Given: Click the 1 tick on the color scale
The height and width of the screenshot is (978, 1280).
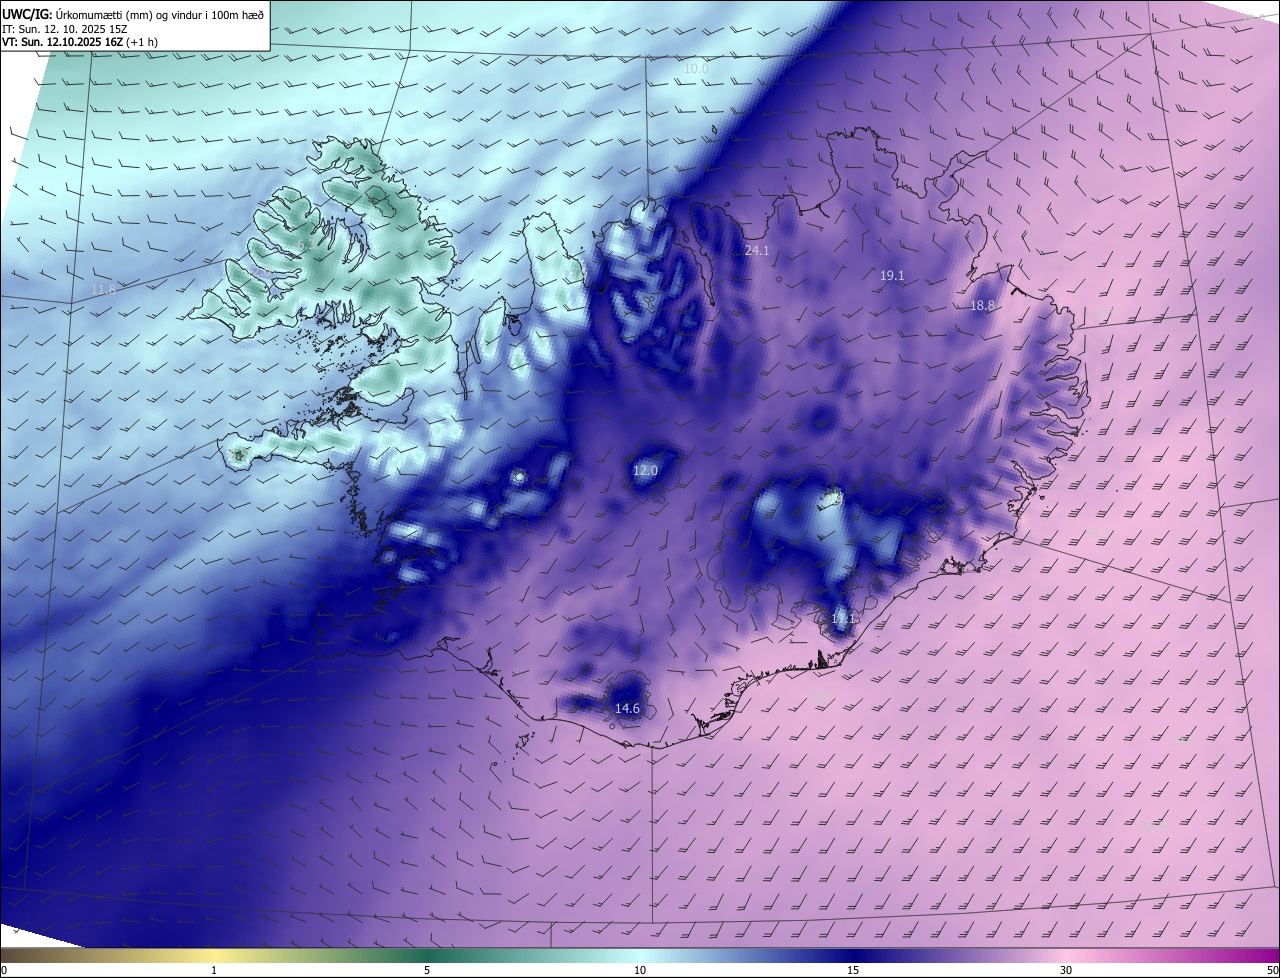Looking at the screenshot, I should click(x=214, y=970).
